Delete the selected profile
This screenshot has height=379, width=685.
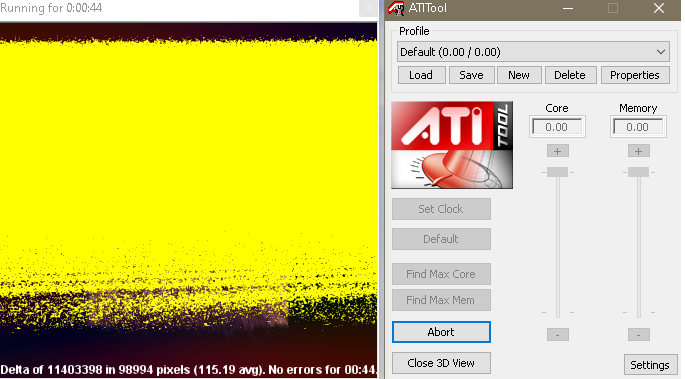[570, 75]
